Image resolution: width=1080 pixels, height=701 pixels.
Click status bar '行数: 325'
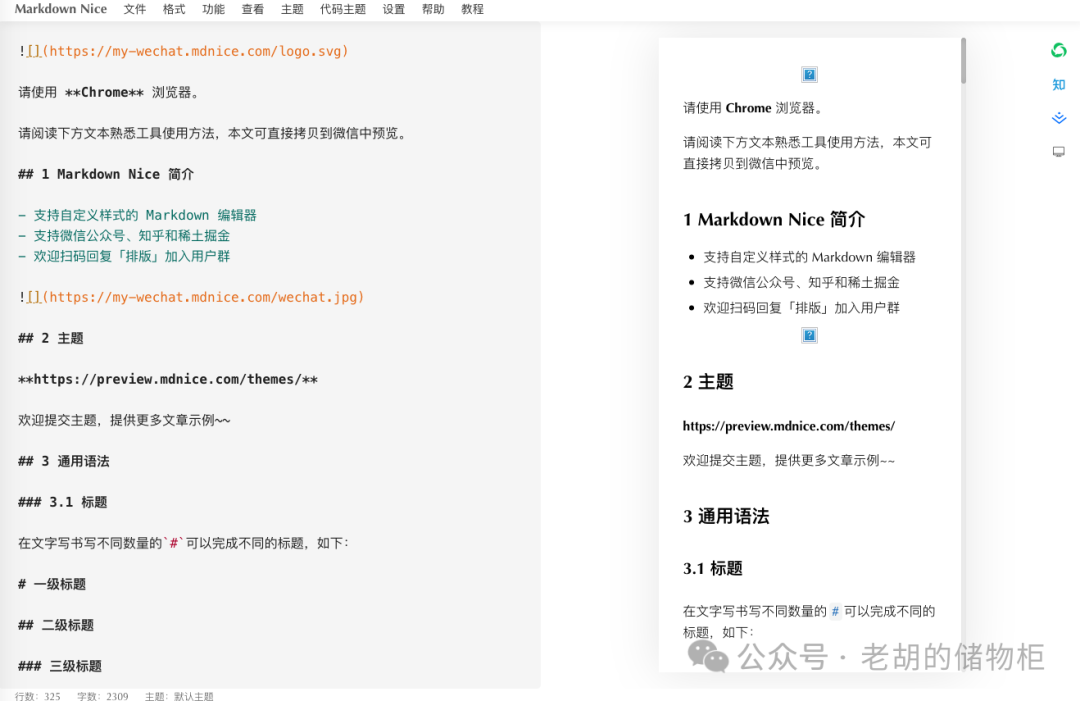(38, 696)
